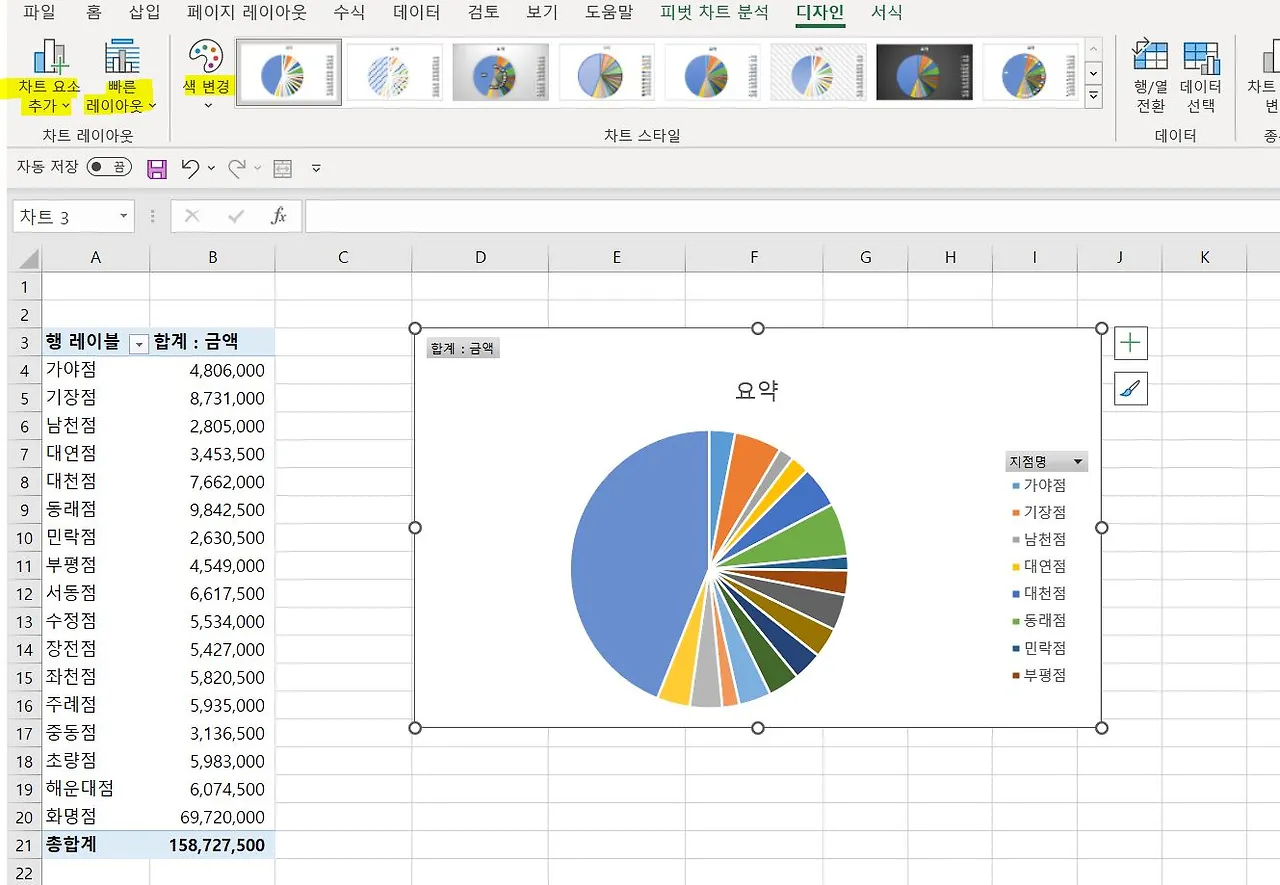Select column K header

coord(1204,258)
